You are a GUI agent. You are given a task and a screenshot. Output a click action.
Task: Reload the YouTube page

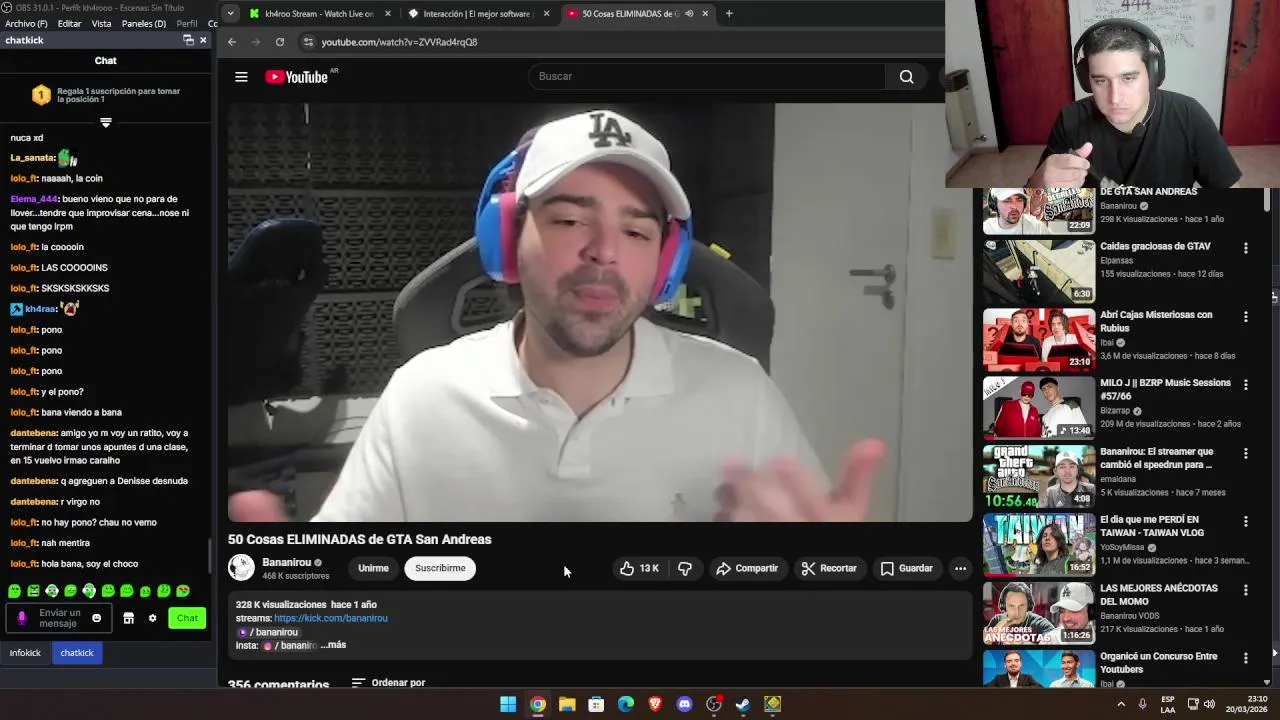[x=280, y=42]
